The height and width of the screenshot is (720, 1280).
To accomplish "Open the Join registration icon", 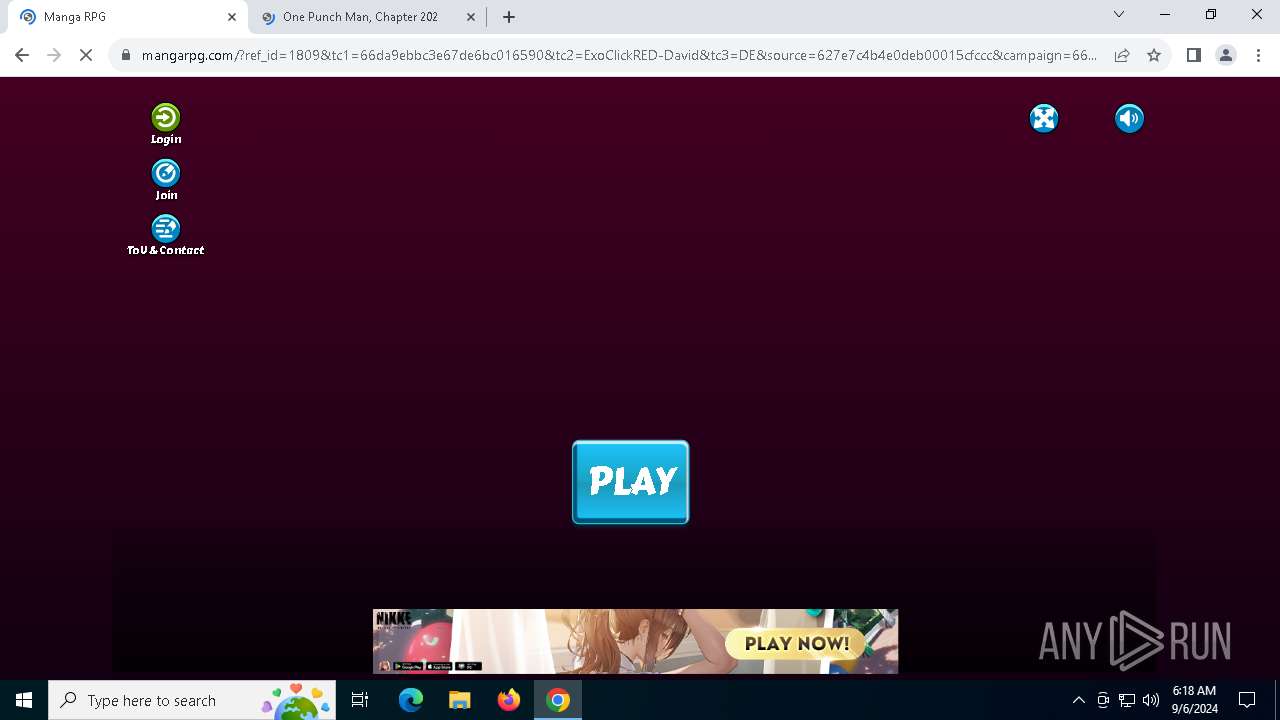I will click(x=166, y=173).
